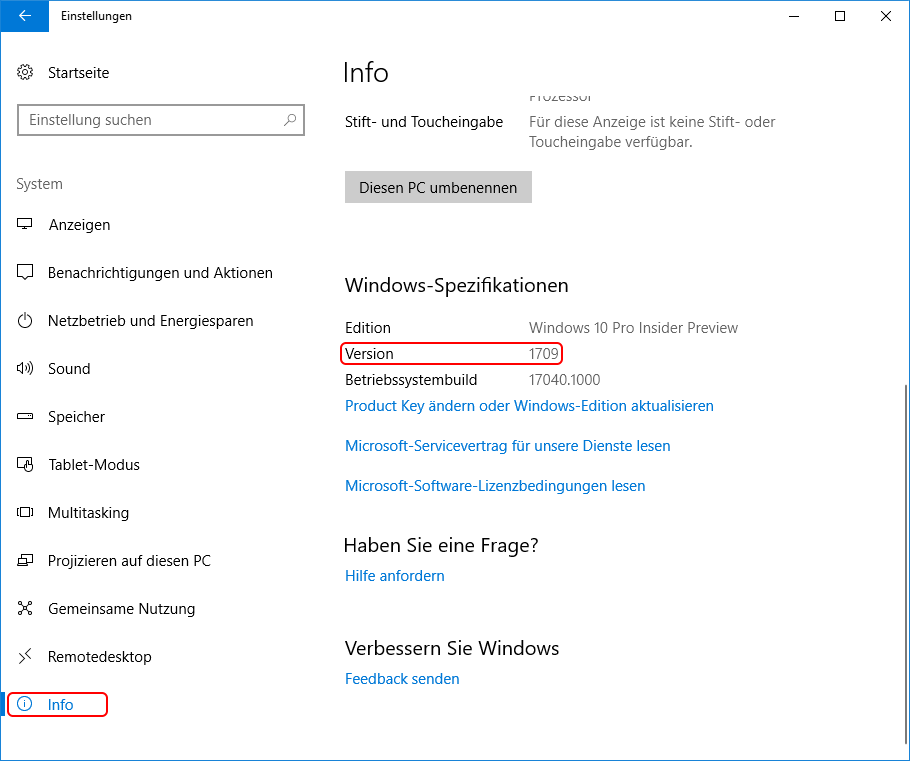
Task: Open Projizieren auf diesen PC
Action: pyautogui.click(x=129, y=561)
